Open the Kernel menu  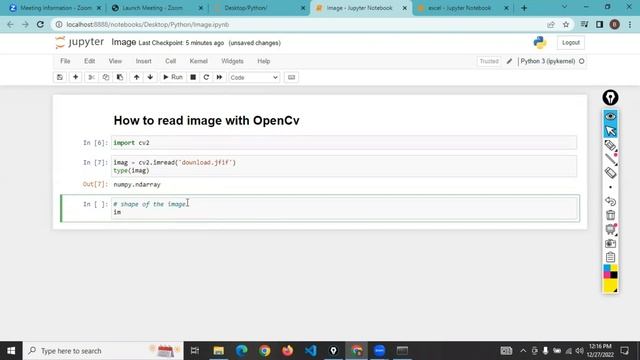pos(198,61)
